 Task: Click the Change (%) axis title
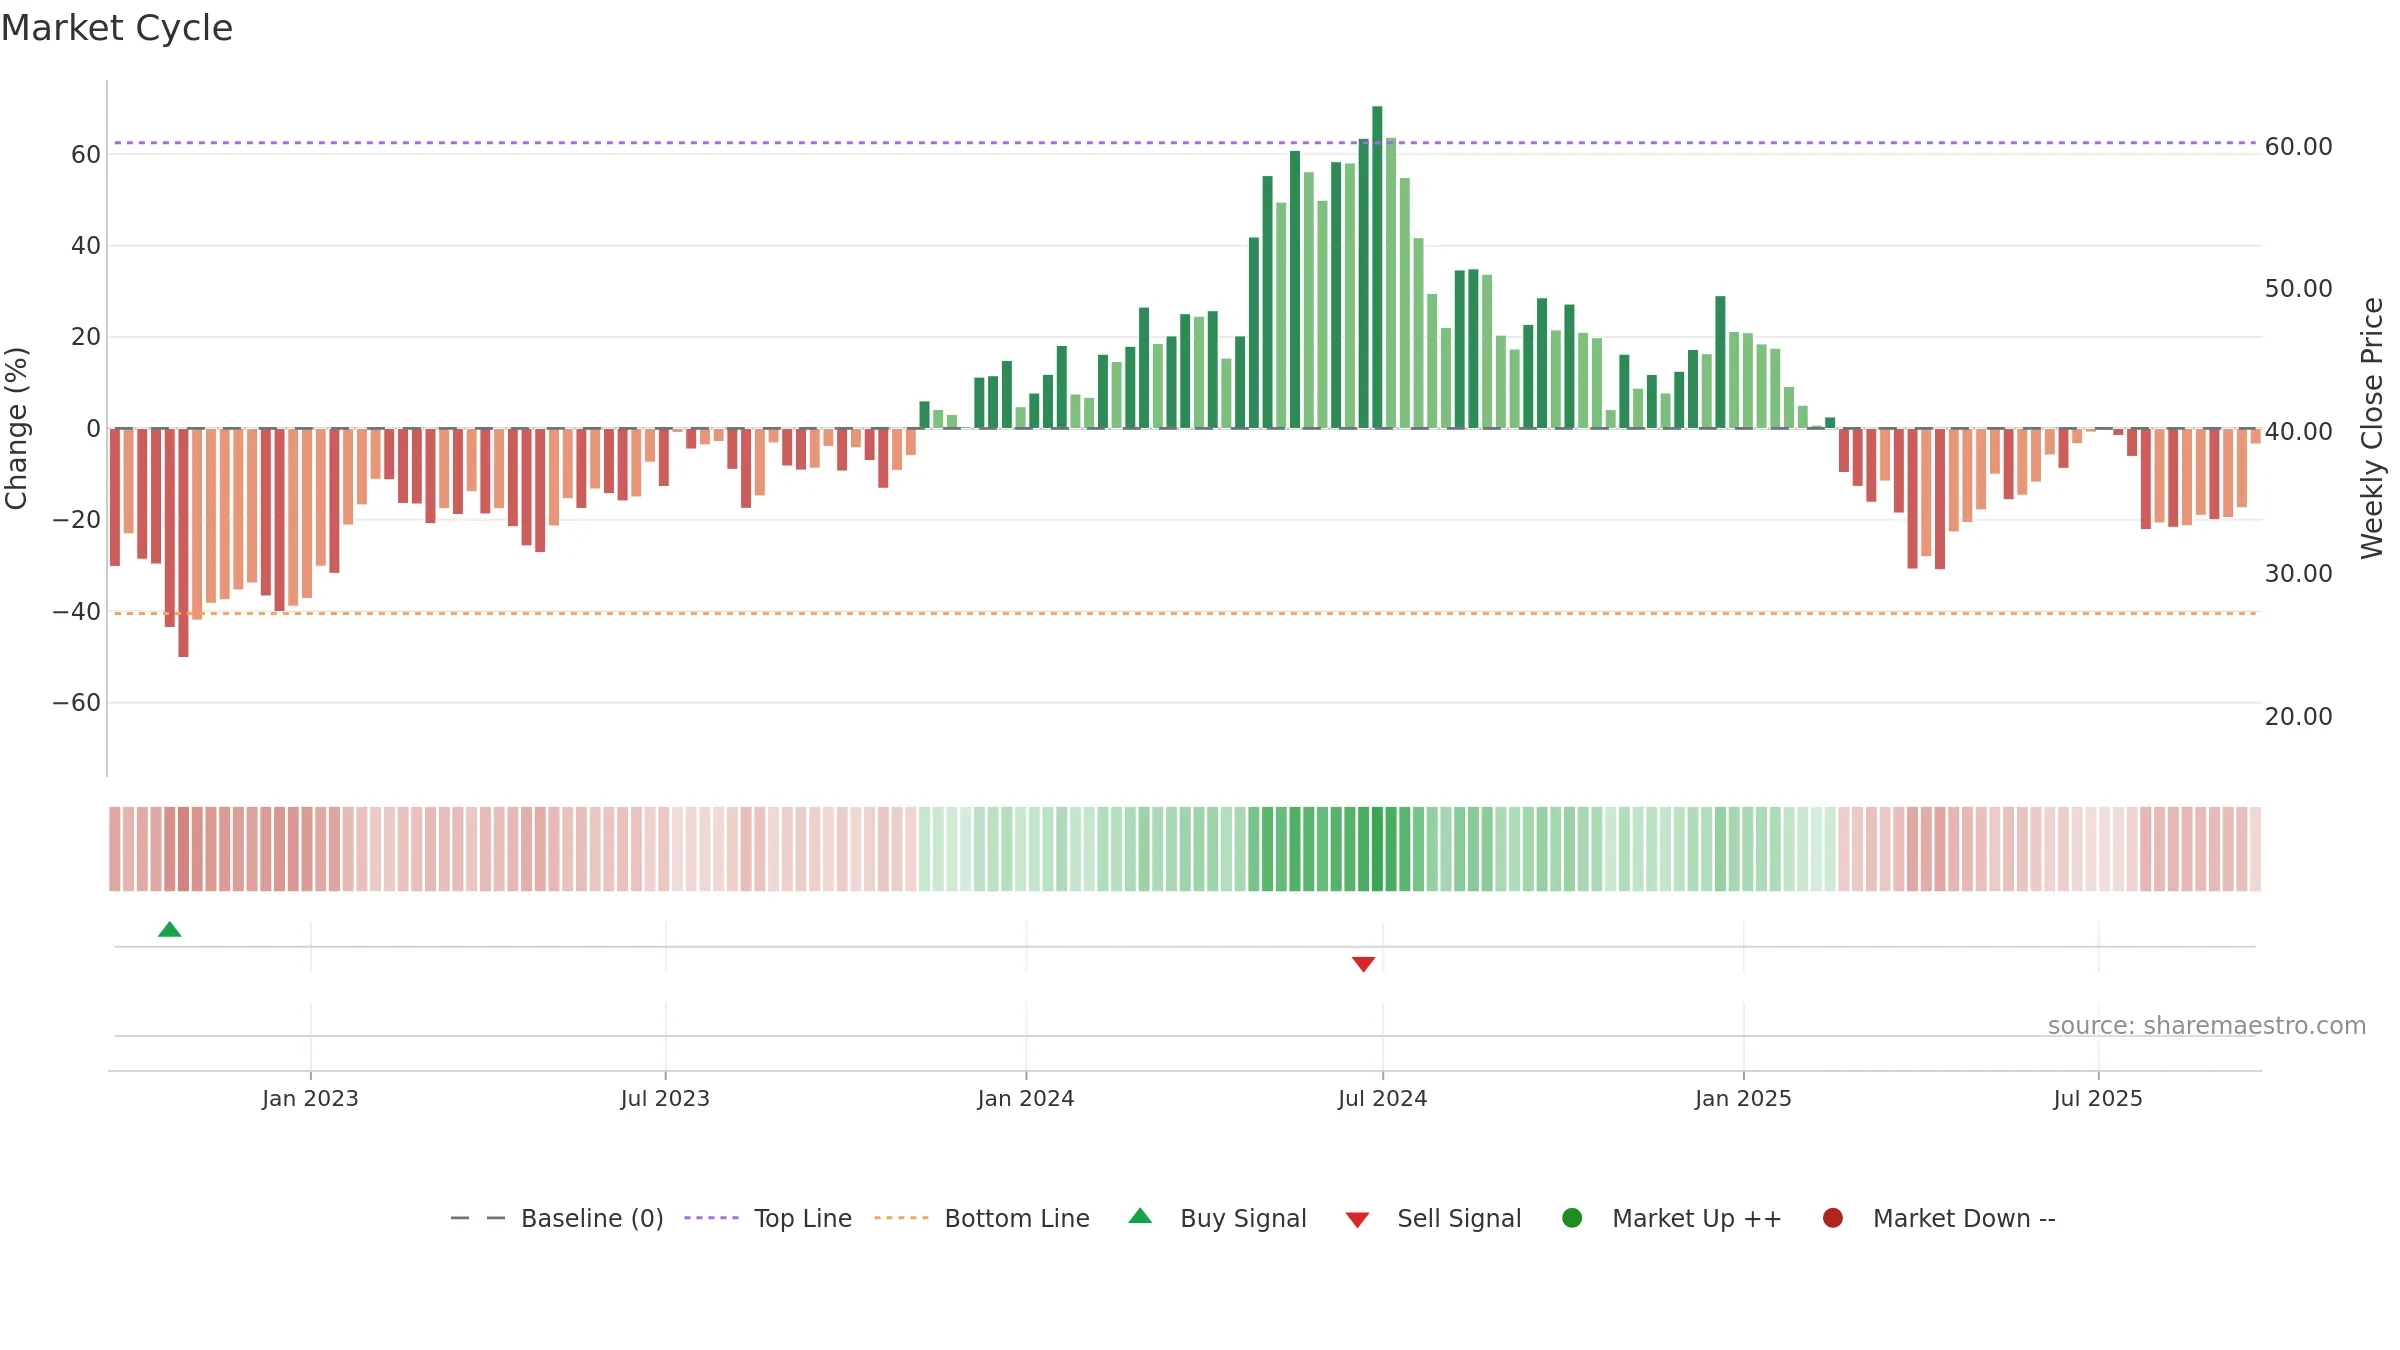click(16, 428)
